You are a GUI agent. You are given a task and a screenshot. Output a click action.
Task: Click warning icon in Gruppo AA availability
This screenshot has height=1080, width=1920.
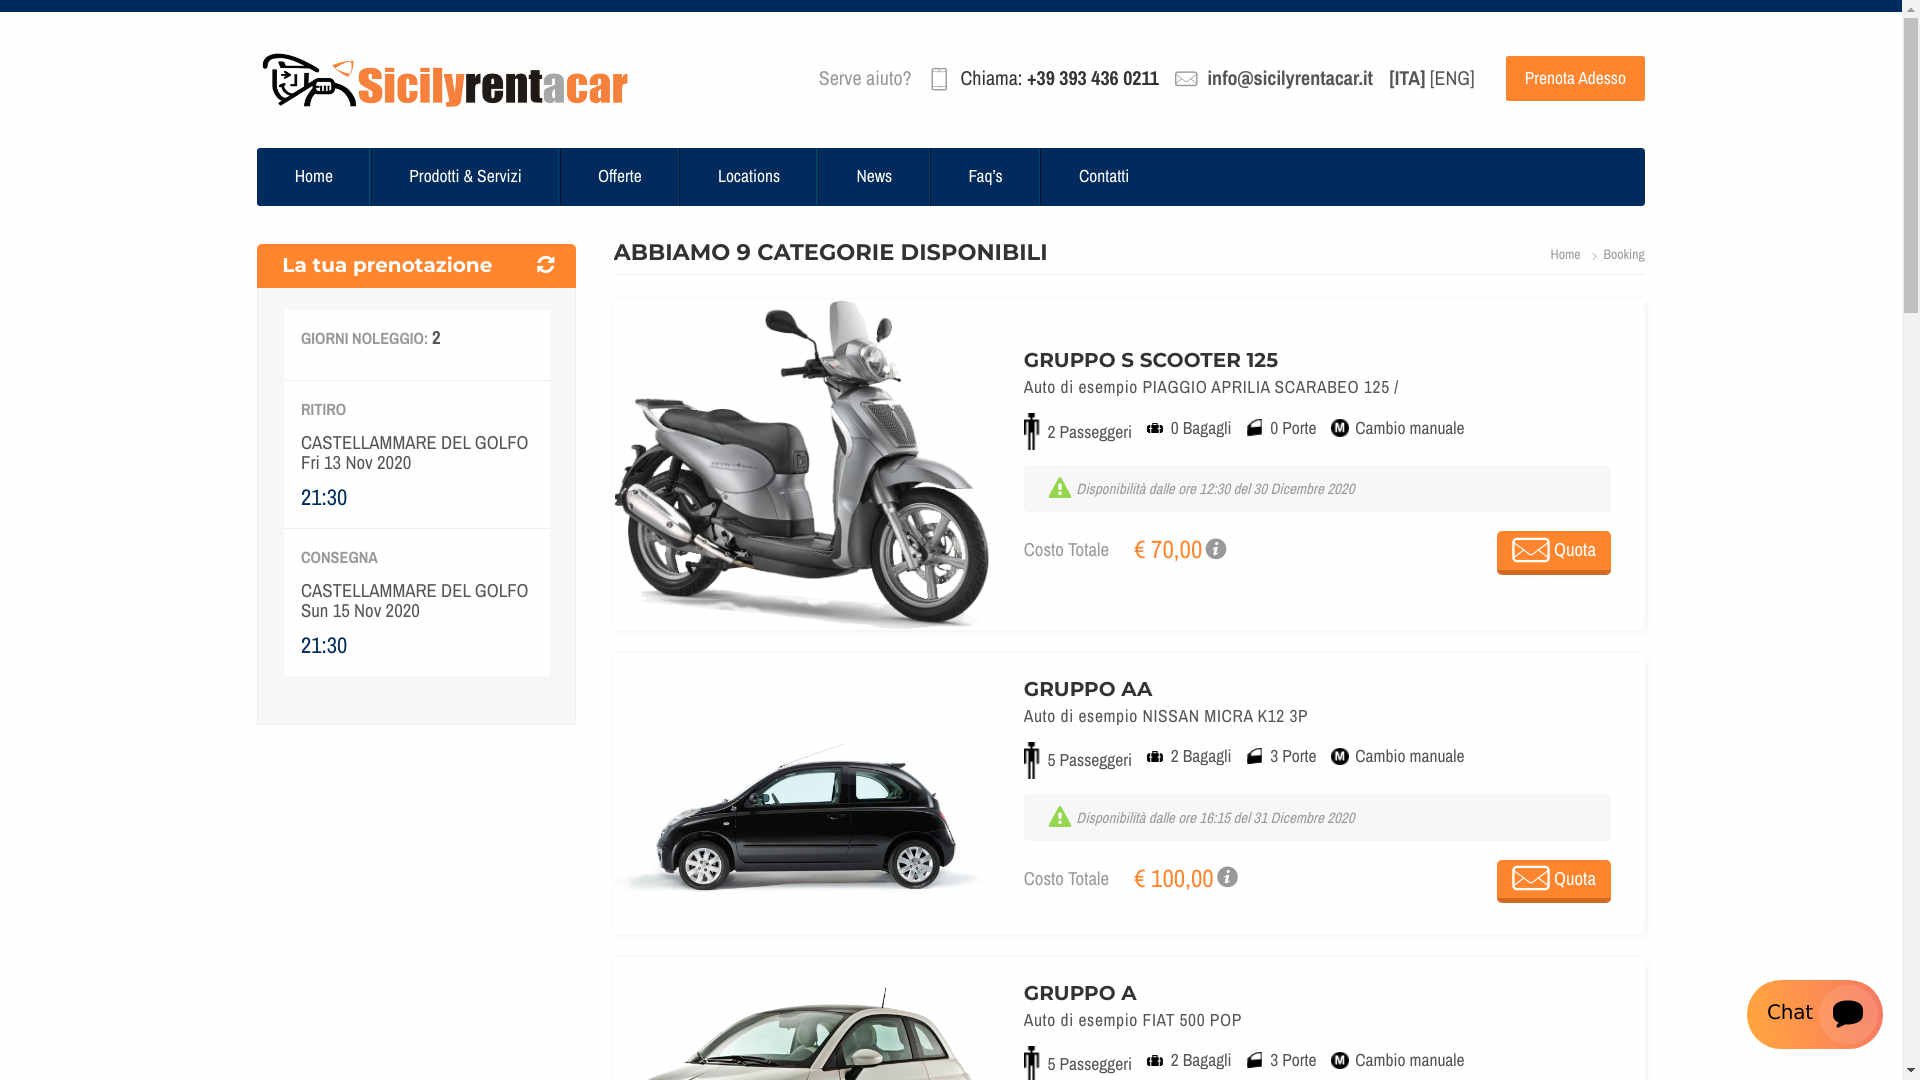(1060, 817)
